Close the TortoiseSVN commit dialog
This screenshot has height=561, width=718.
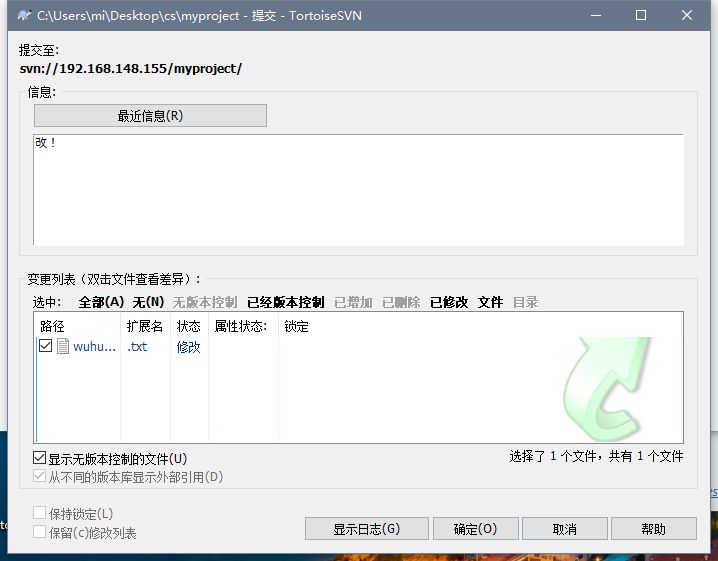tap(687, 15)
